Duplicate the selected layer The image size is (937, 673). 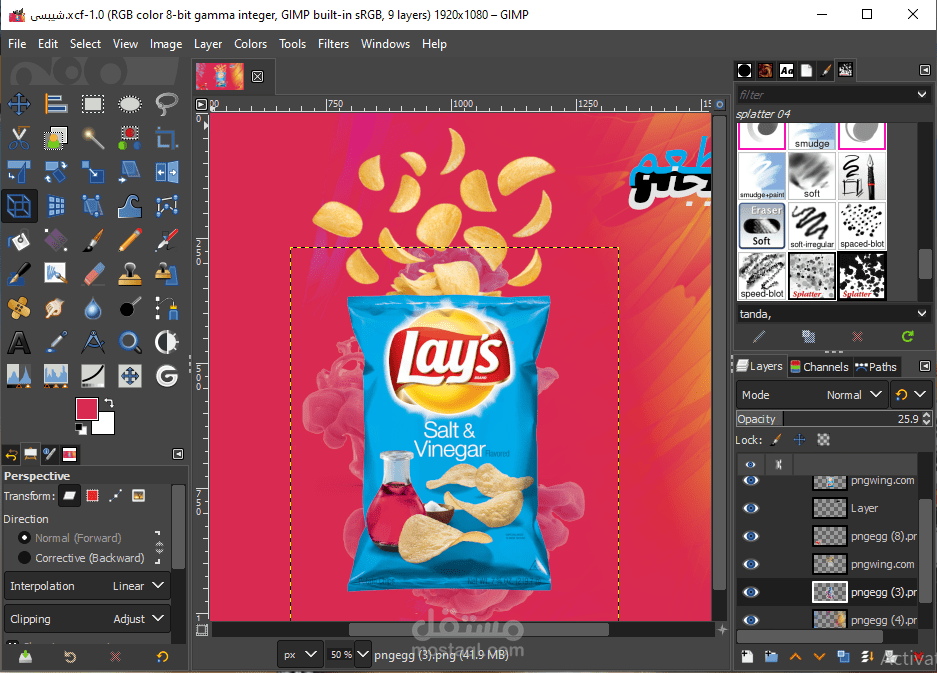844,657
